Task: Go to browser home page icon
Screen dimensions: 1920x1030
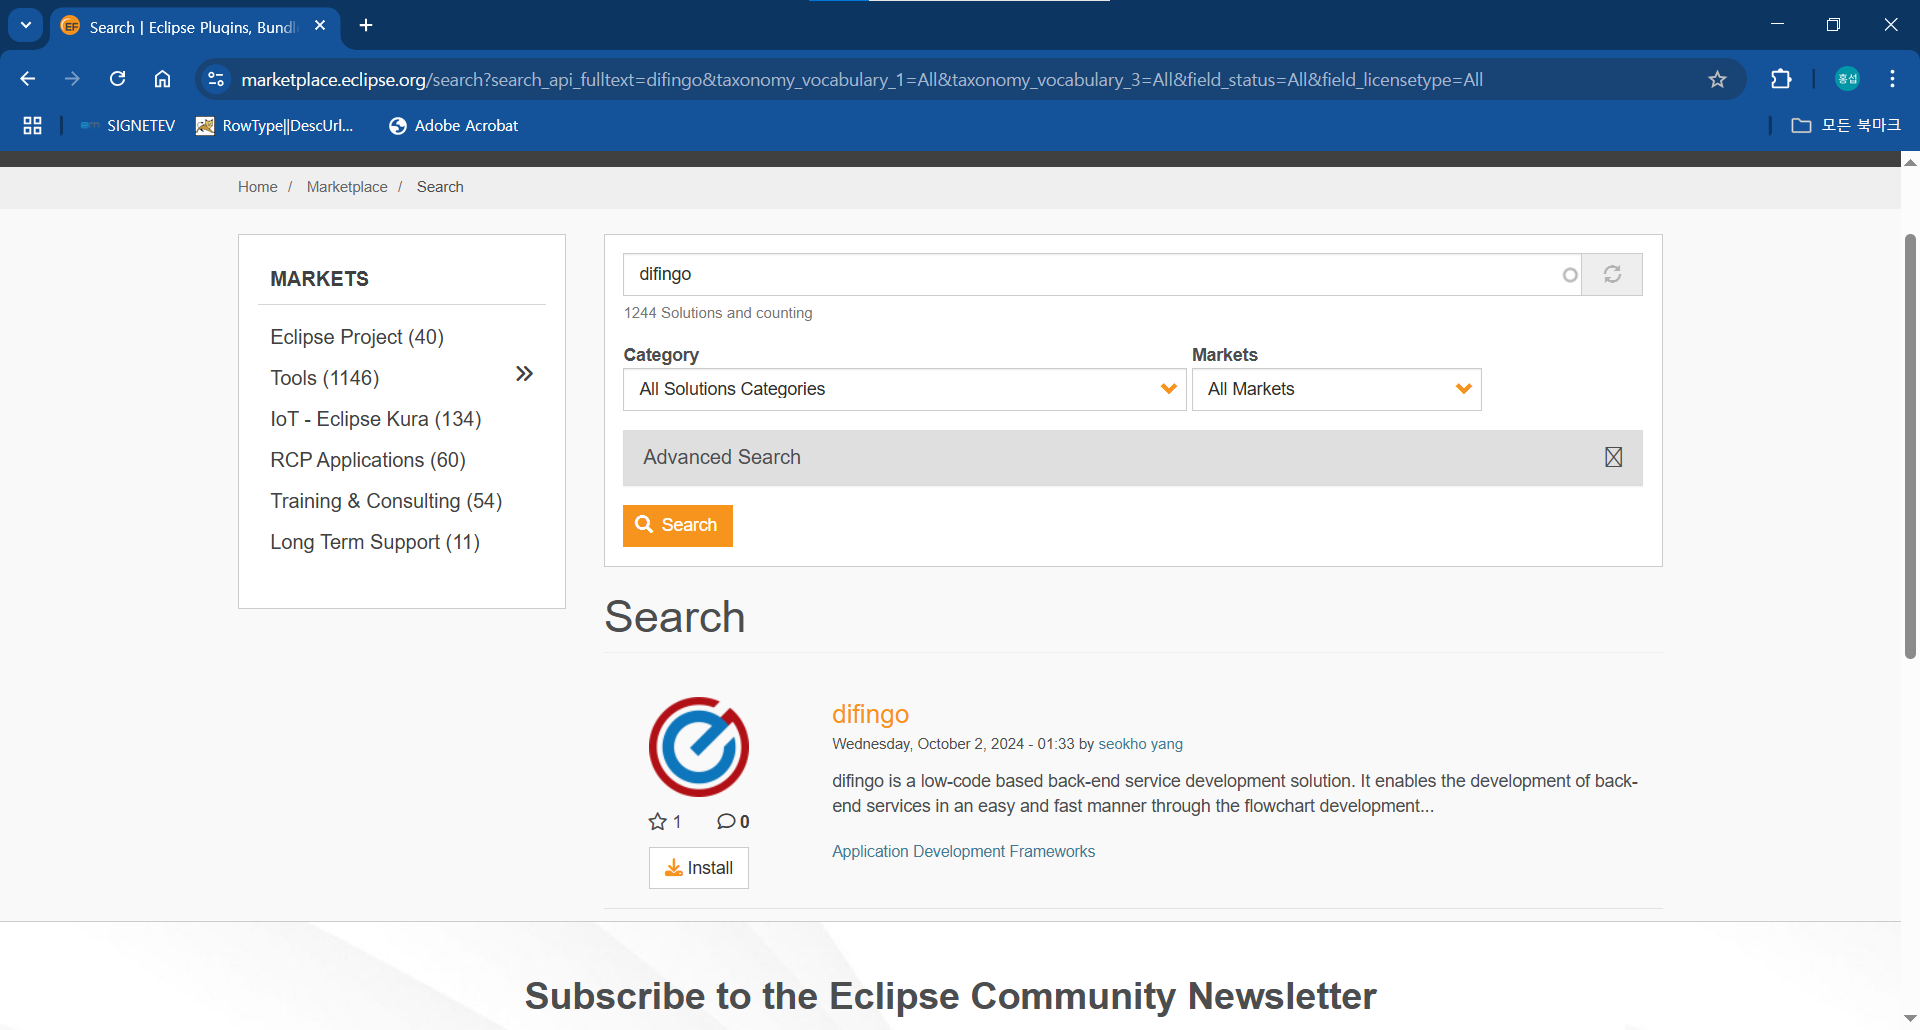Action: pos(162,80)
